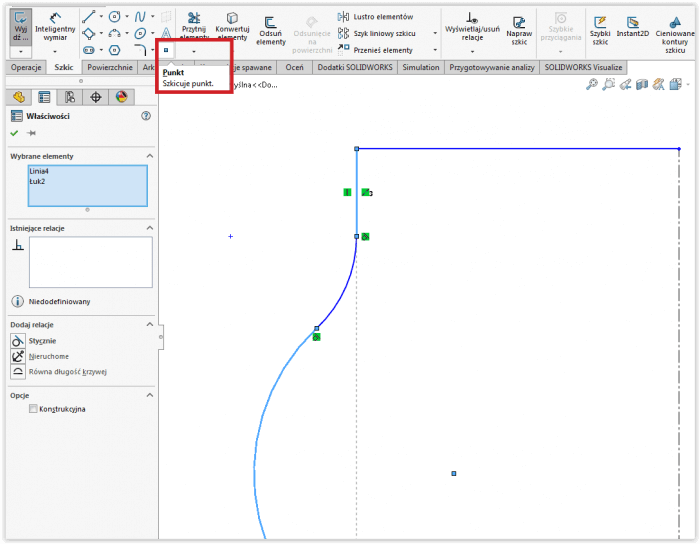Image resolution: width=700 pixels, height=544 pixels.
Task: Select the Polygon sketch tool
Action: pyautogui.click(x=115, y=50)
